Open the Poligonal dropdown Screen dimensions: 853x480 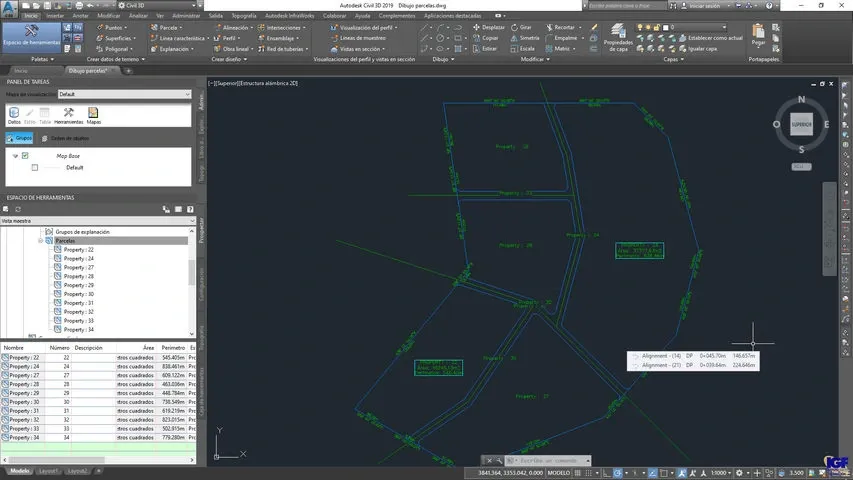[x=114, y=49]
